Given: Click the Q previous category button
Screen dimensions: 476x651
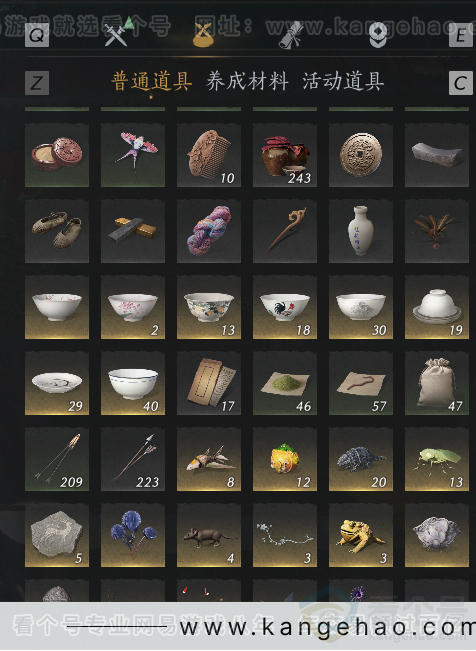Looking at the screenshot, I should (37, 35).
